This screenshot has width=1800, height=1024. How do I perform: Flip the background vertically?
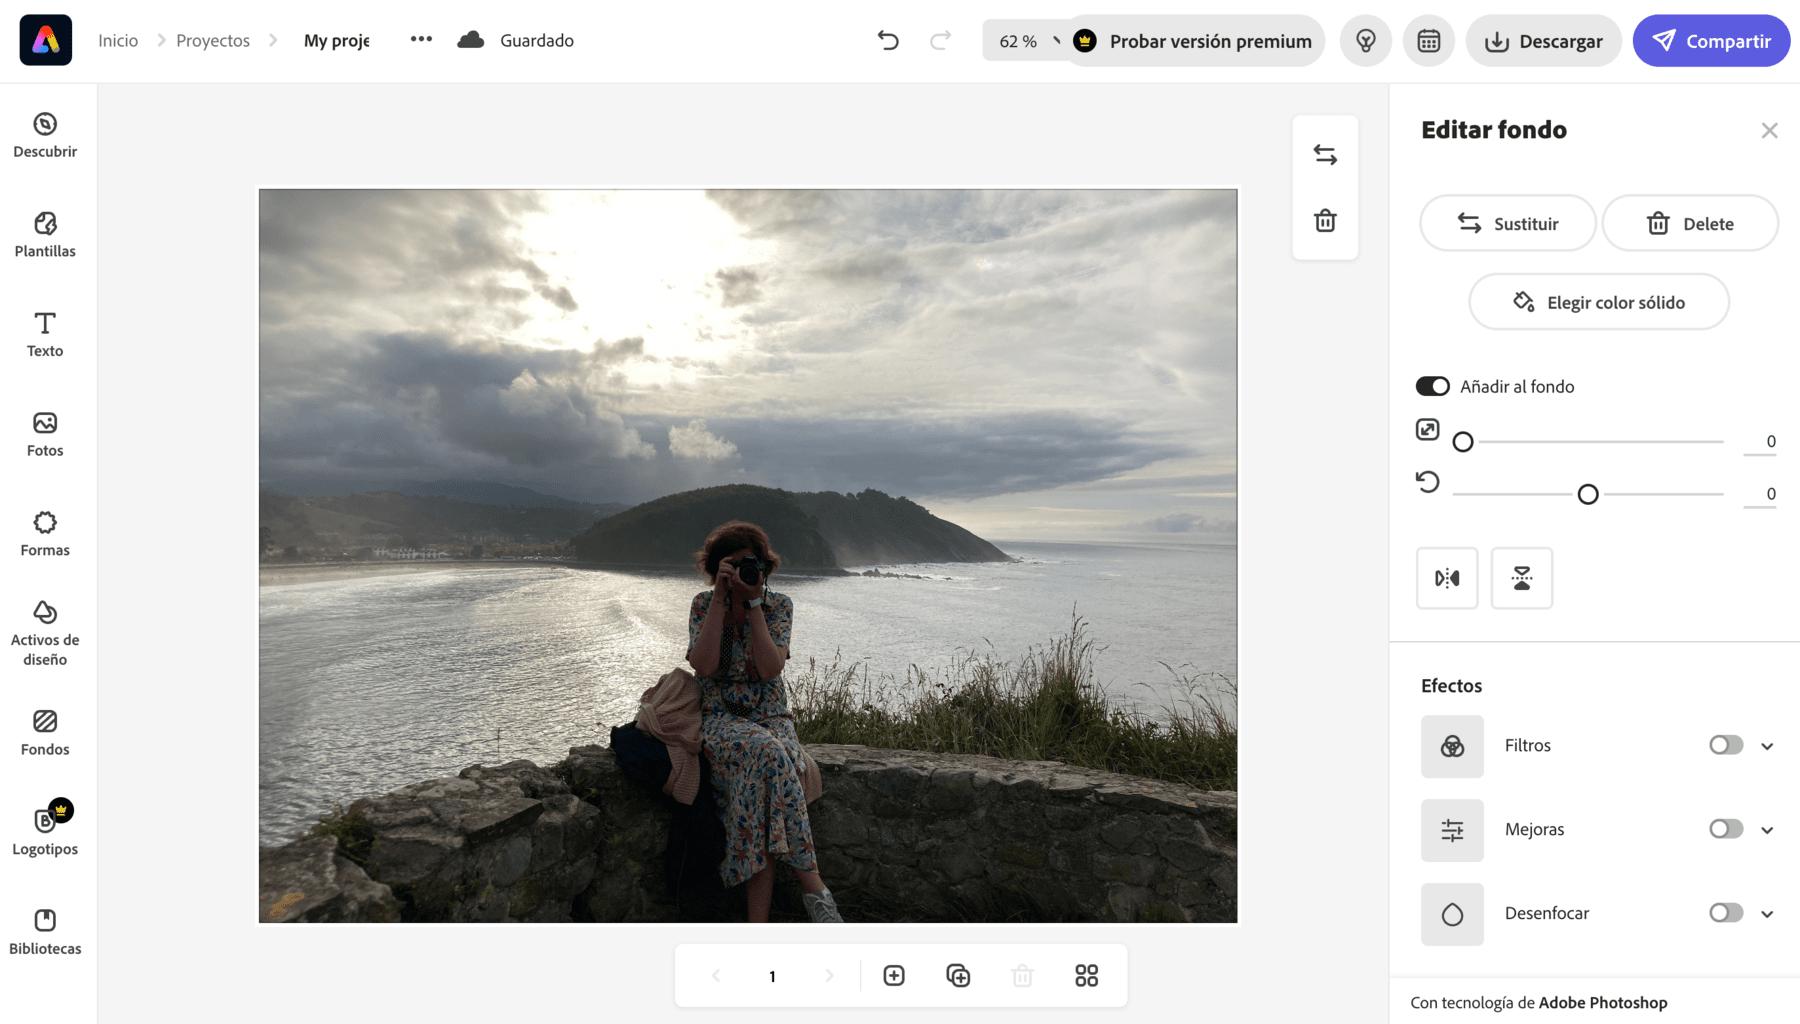1522,578
